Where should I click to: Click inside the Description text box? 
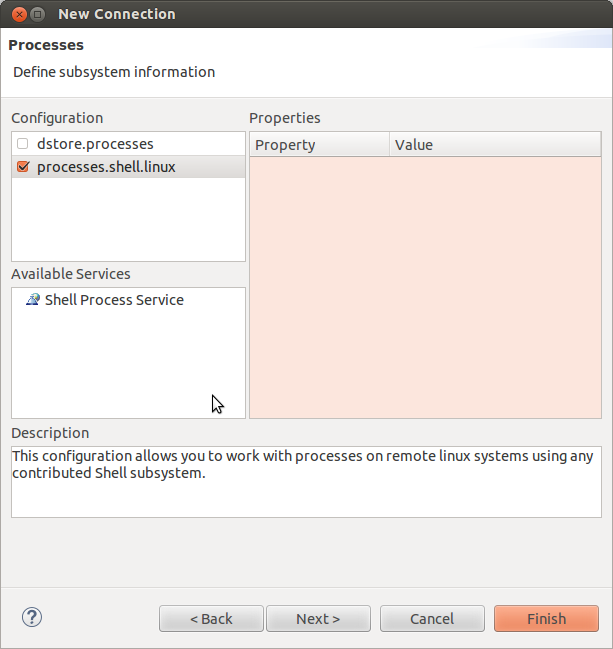[305, 494]
